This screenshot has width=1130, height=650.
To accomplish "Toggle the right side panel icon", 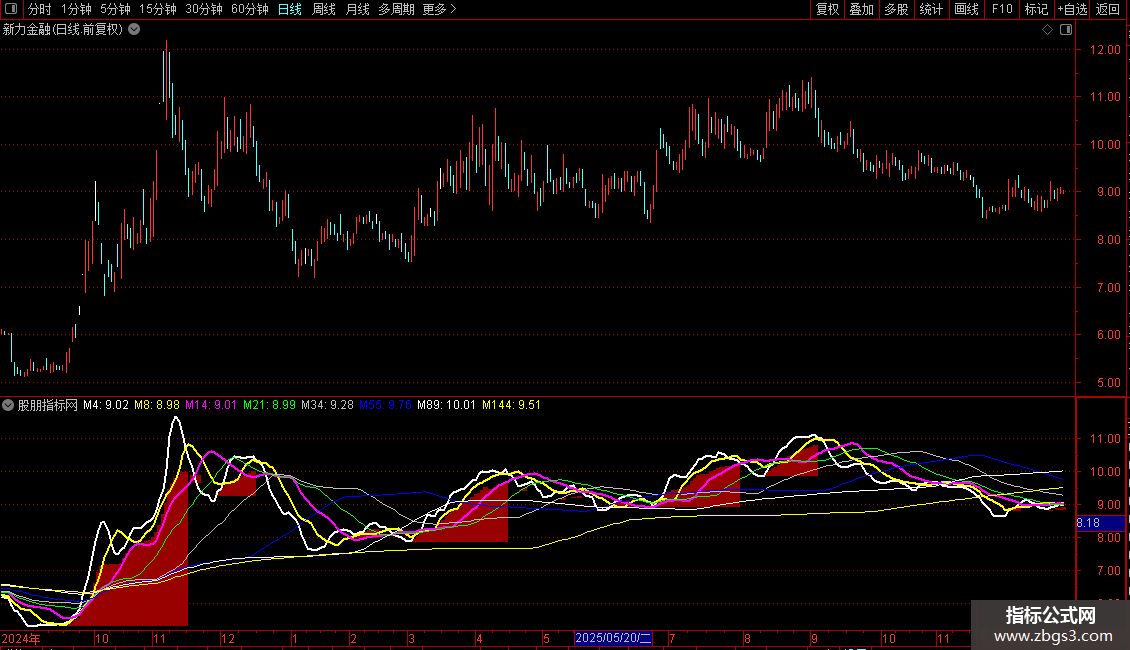I will click(1065, 30).
